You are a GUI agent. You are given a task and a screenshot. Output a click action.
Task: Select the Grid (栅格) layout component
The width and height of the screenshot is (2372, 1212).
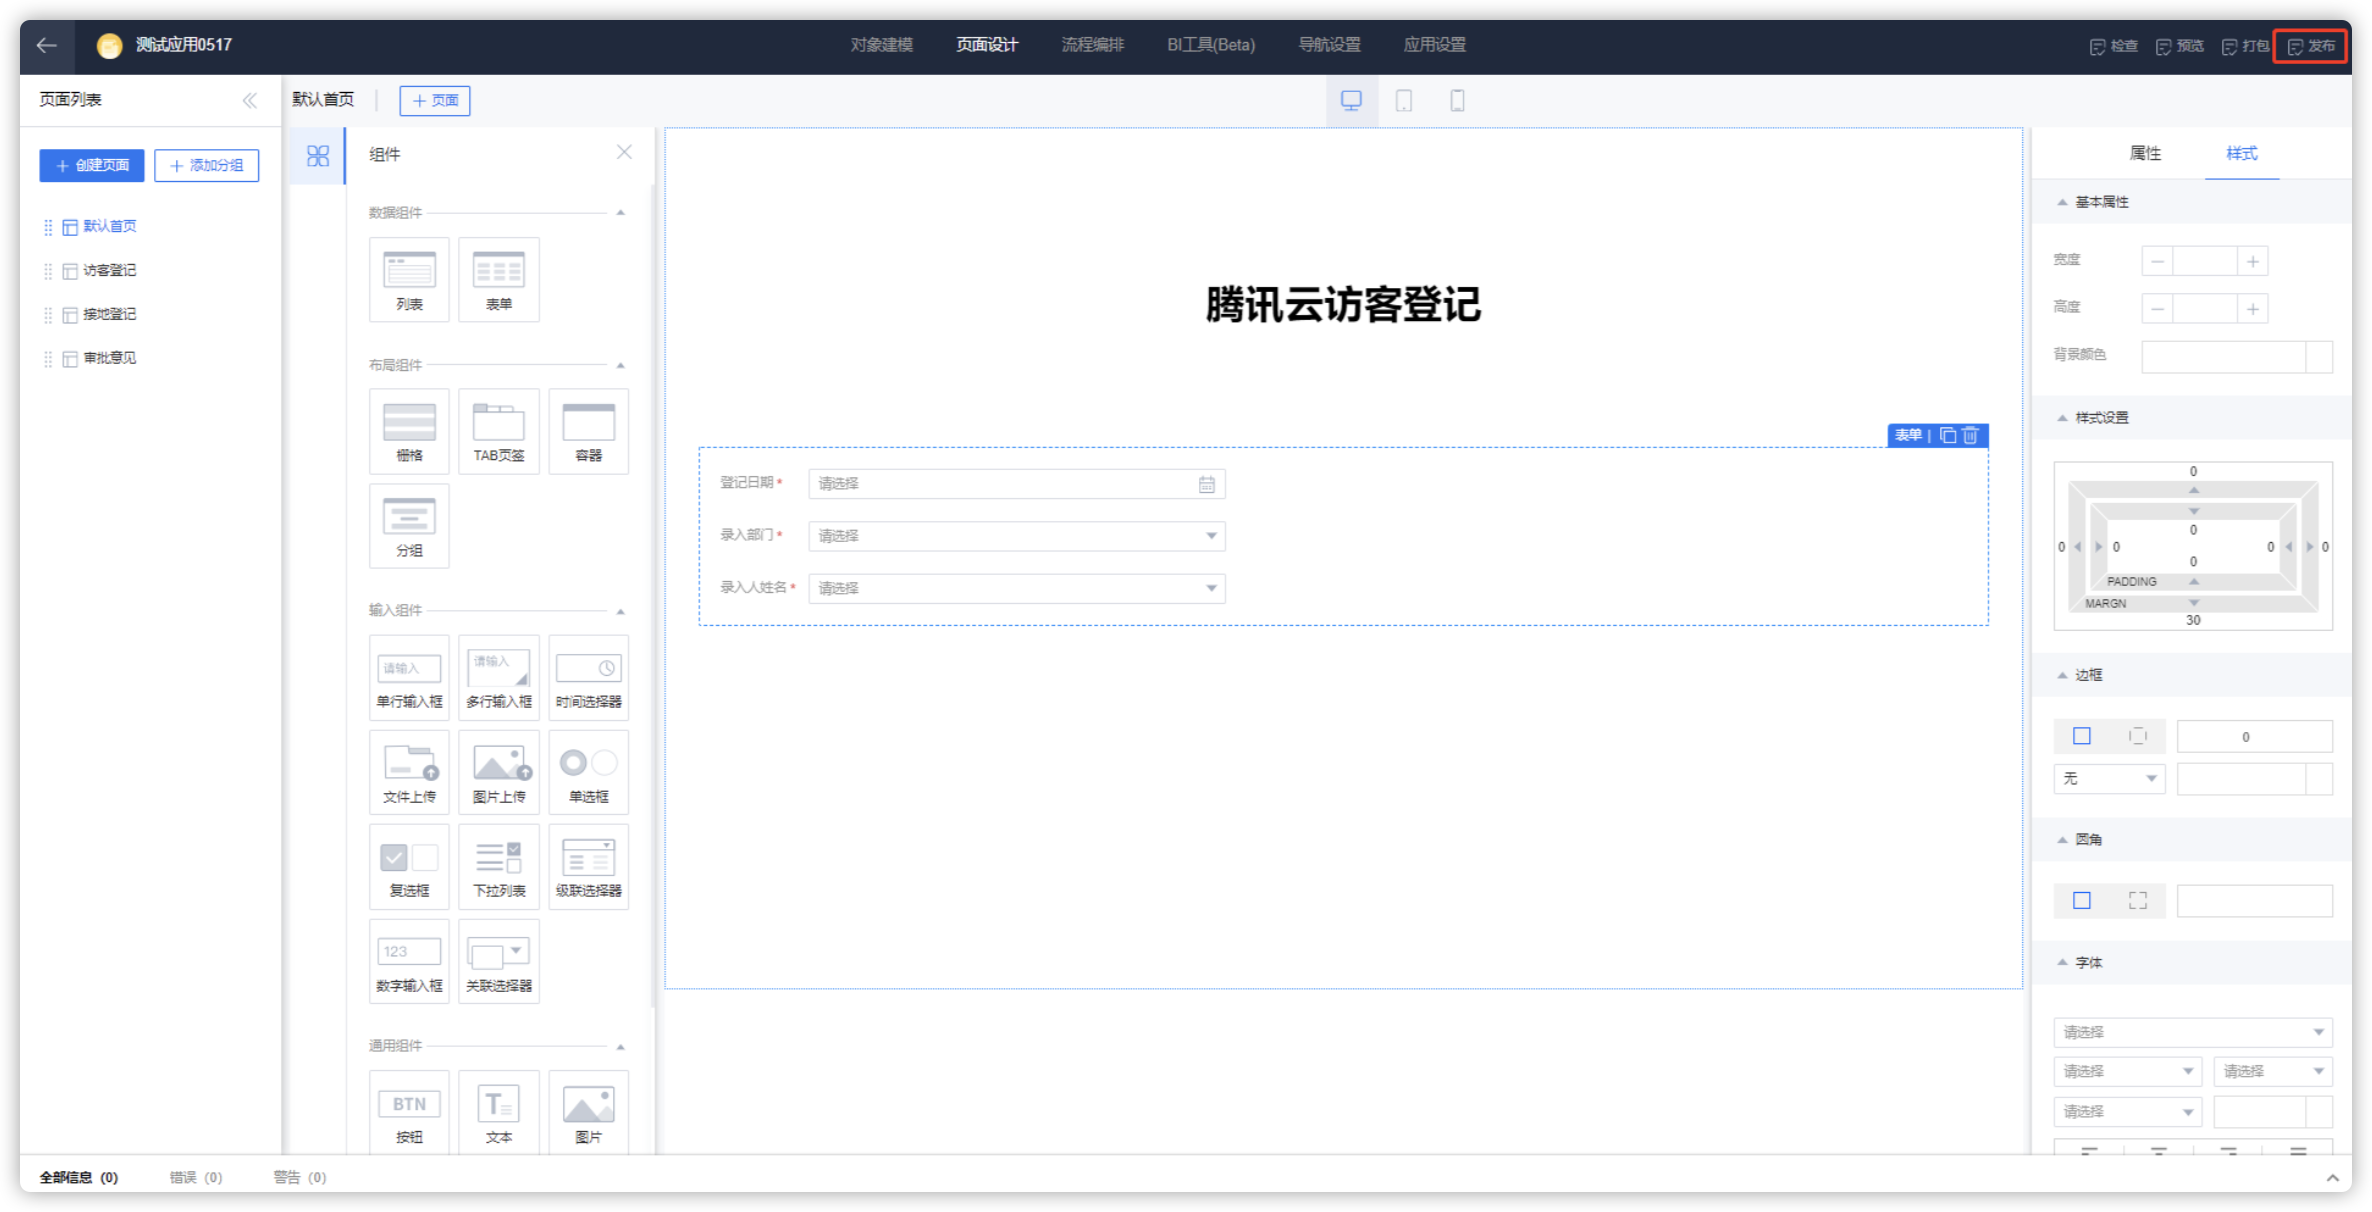pos(409,431)
